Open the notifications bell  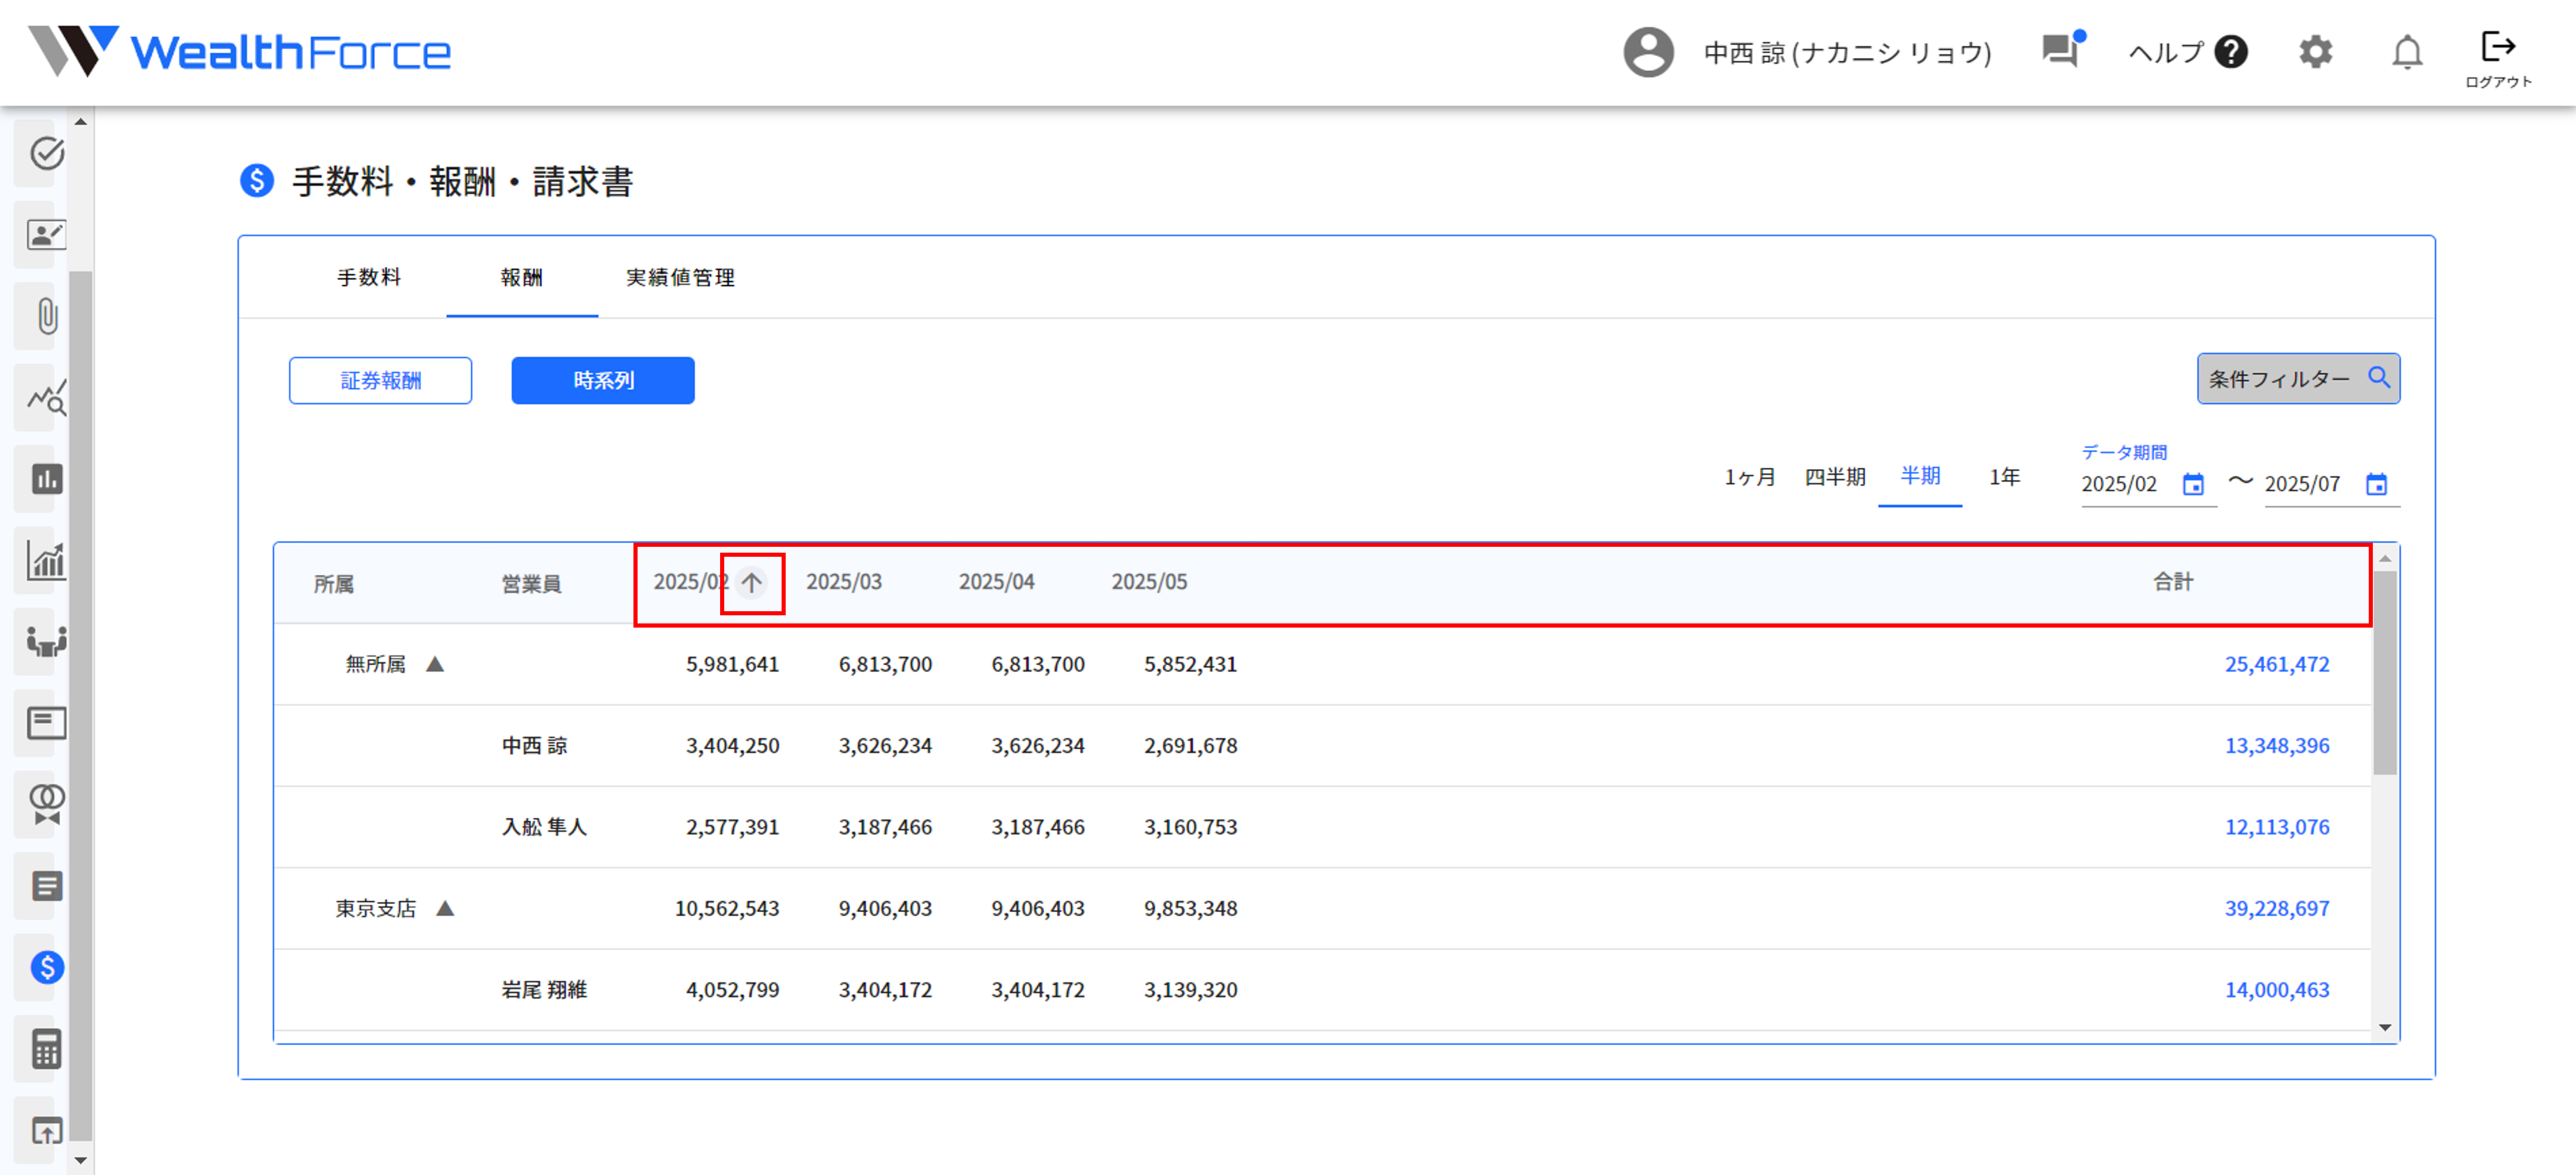click(x=2407, y=52)
